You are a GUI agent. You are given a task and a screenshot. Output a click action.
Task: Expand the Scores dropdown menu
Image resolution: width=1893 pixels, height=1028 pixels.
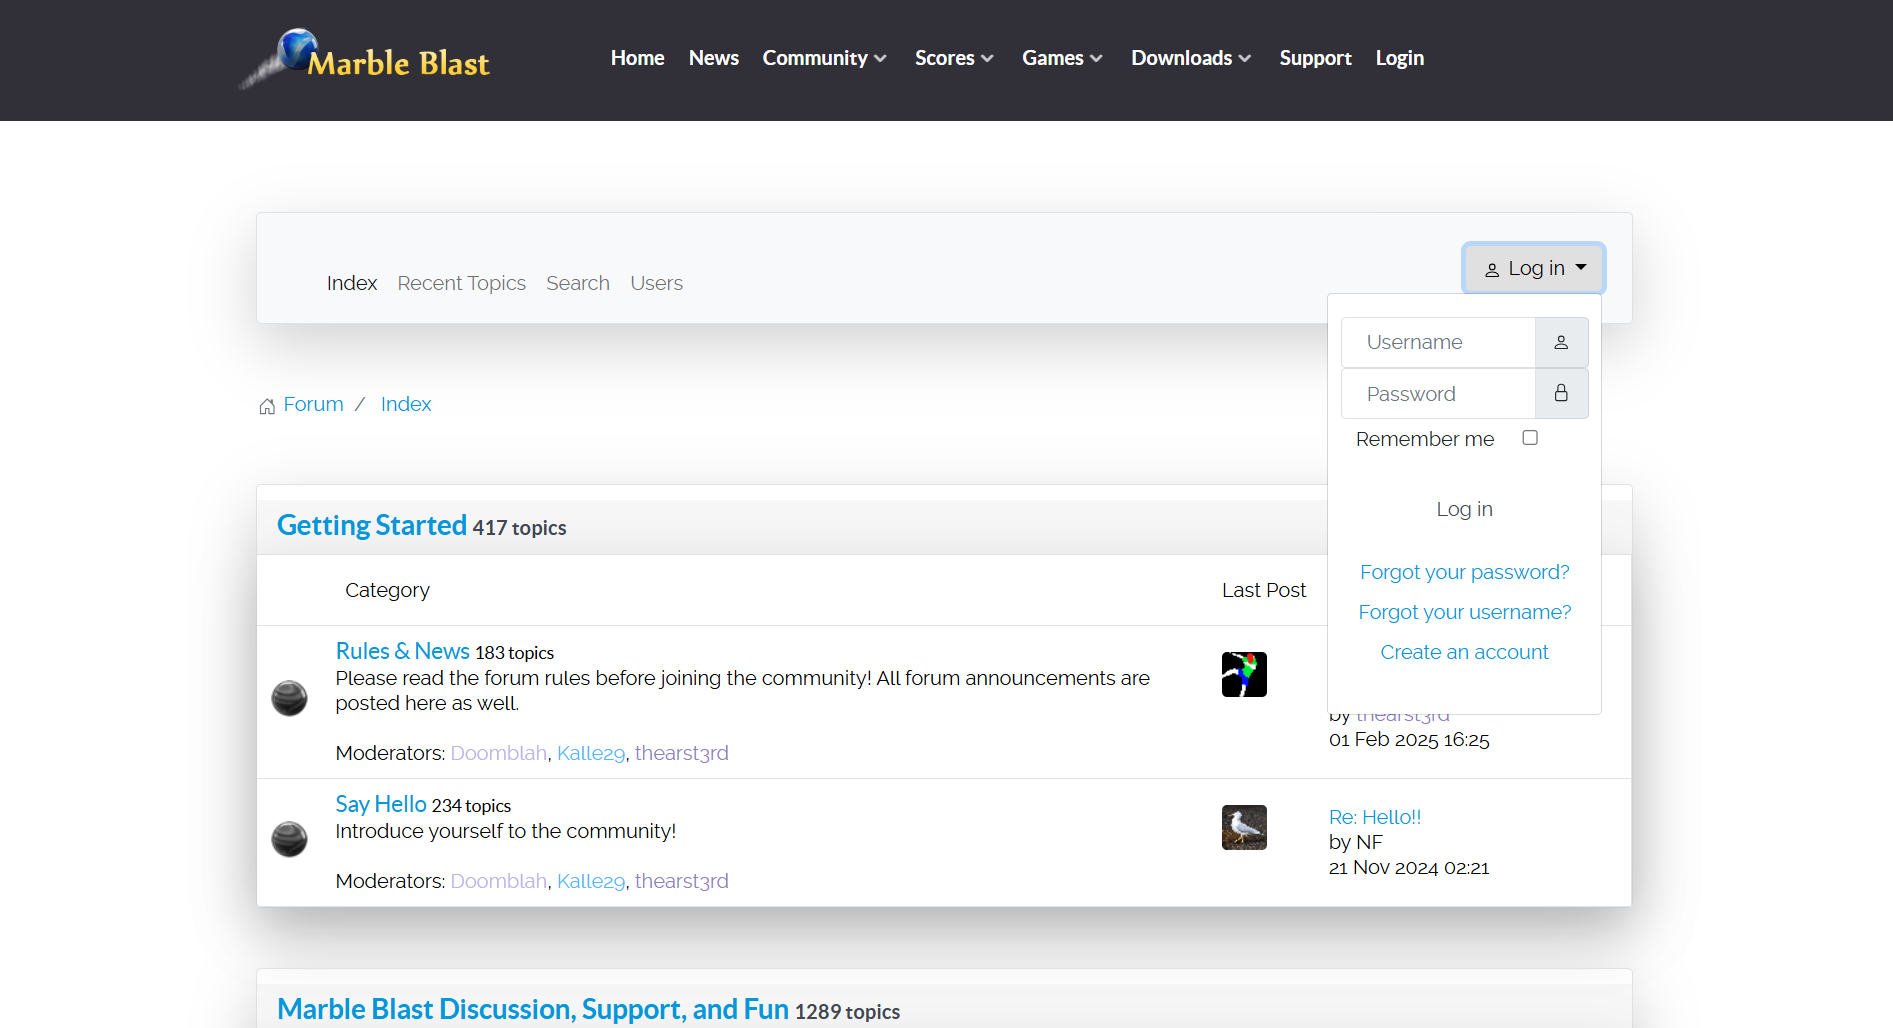point(953,59)
